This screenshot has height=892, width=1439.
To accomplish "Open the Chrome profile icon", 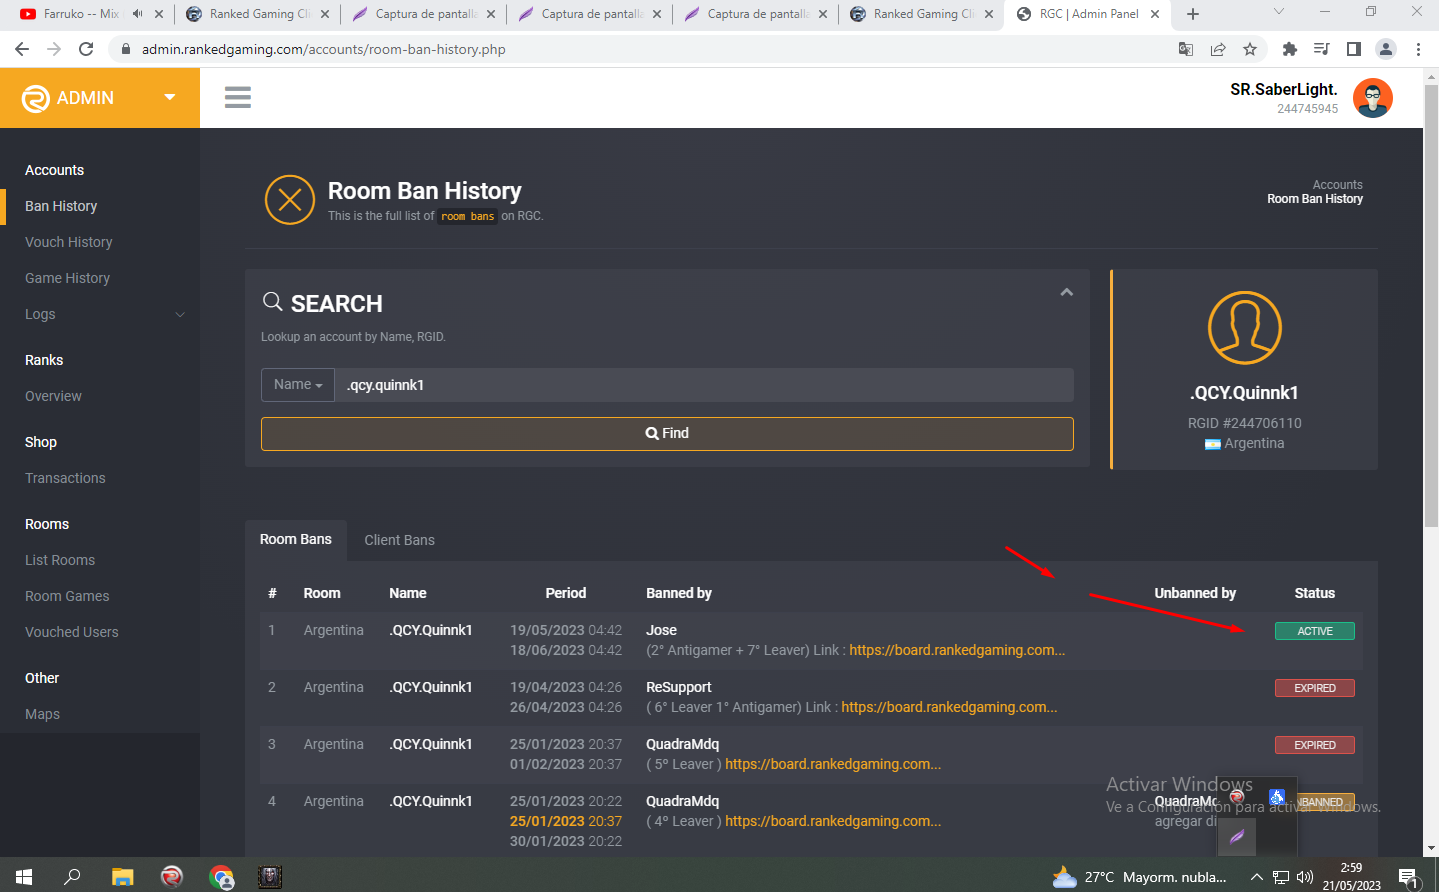I will (1386, 49).
